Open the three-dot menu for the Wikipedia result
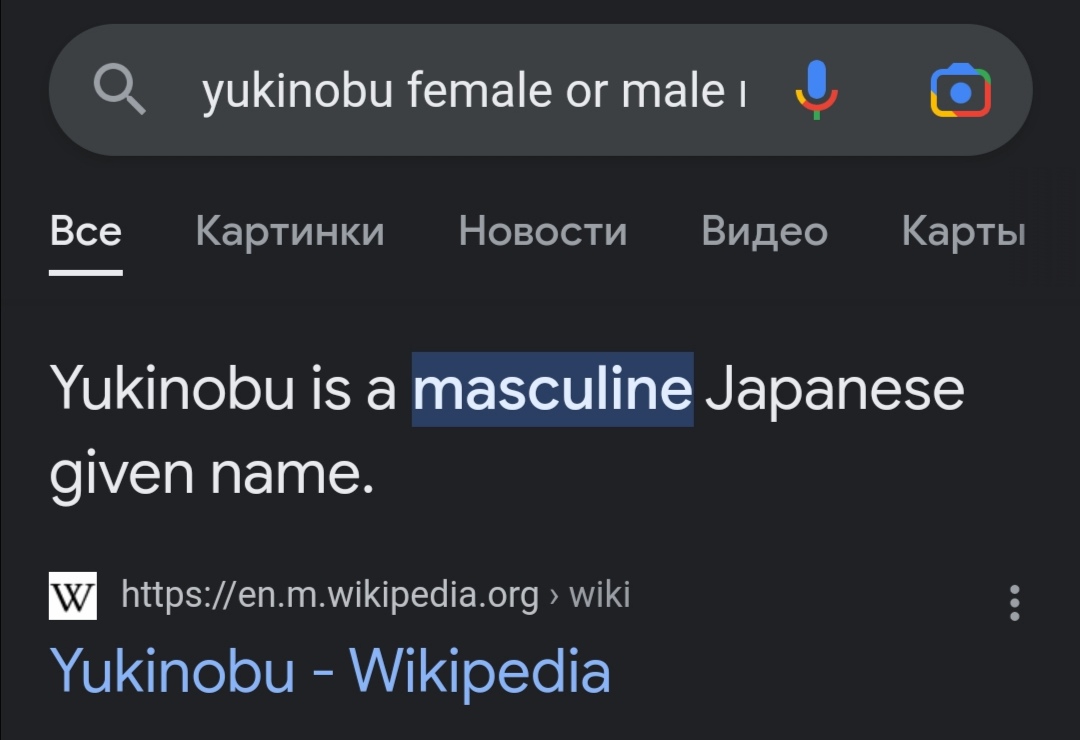1080x740 pixels. 1014,603
